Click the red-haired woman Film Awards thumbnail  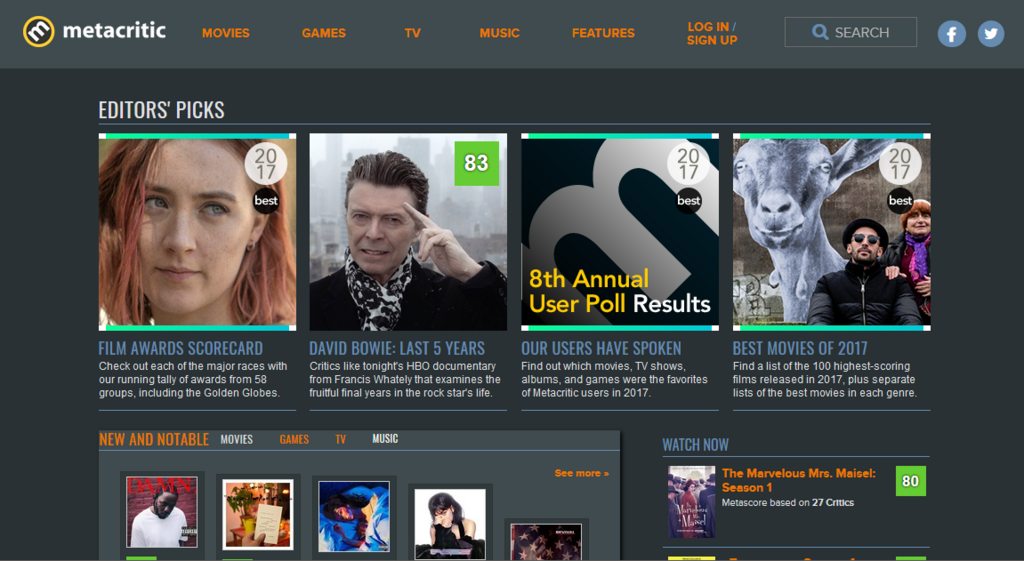(x=197, y=232)
